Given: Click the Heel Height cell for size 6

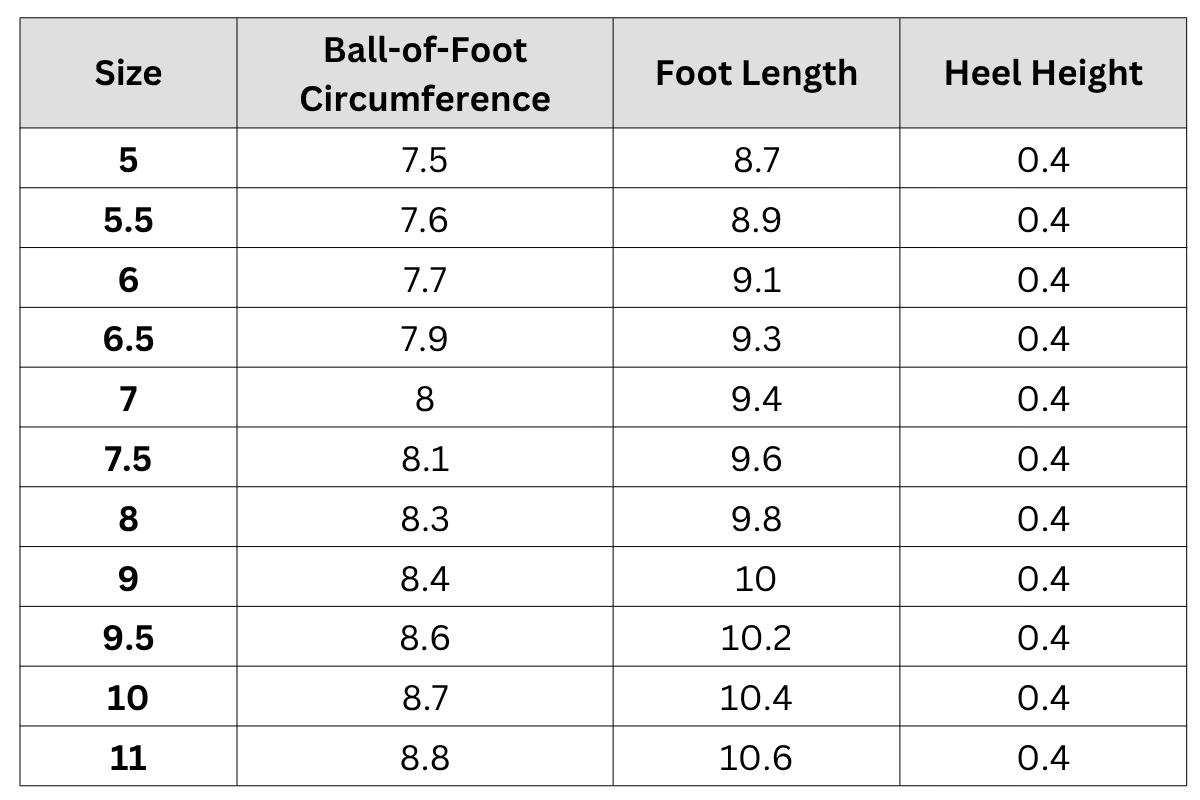Looking at the screenshot, I should 1043,280.
